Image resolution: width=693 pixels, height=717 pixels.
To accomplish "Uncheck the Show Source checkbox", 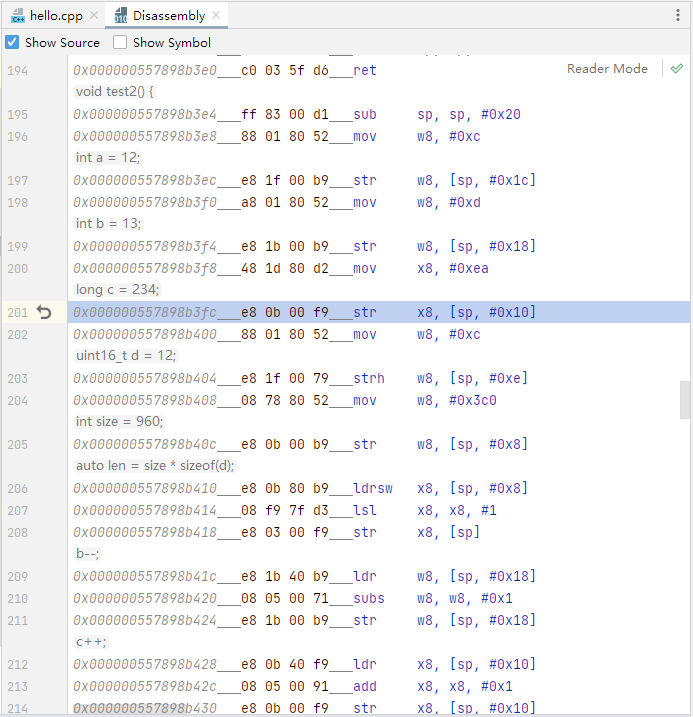I will [x=12, y=42].
